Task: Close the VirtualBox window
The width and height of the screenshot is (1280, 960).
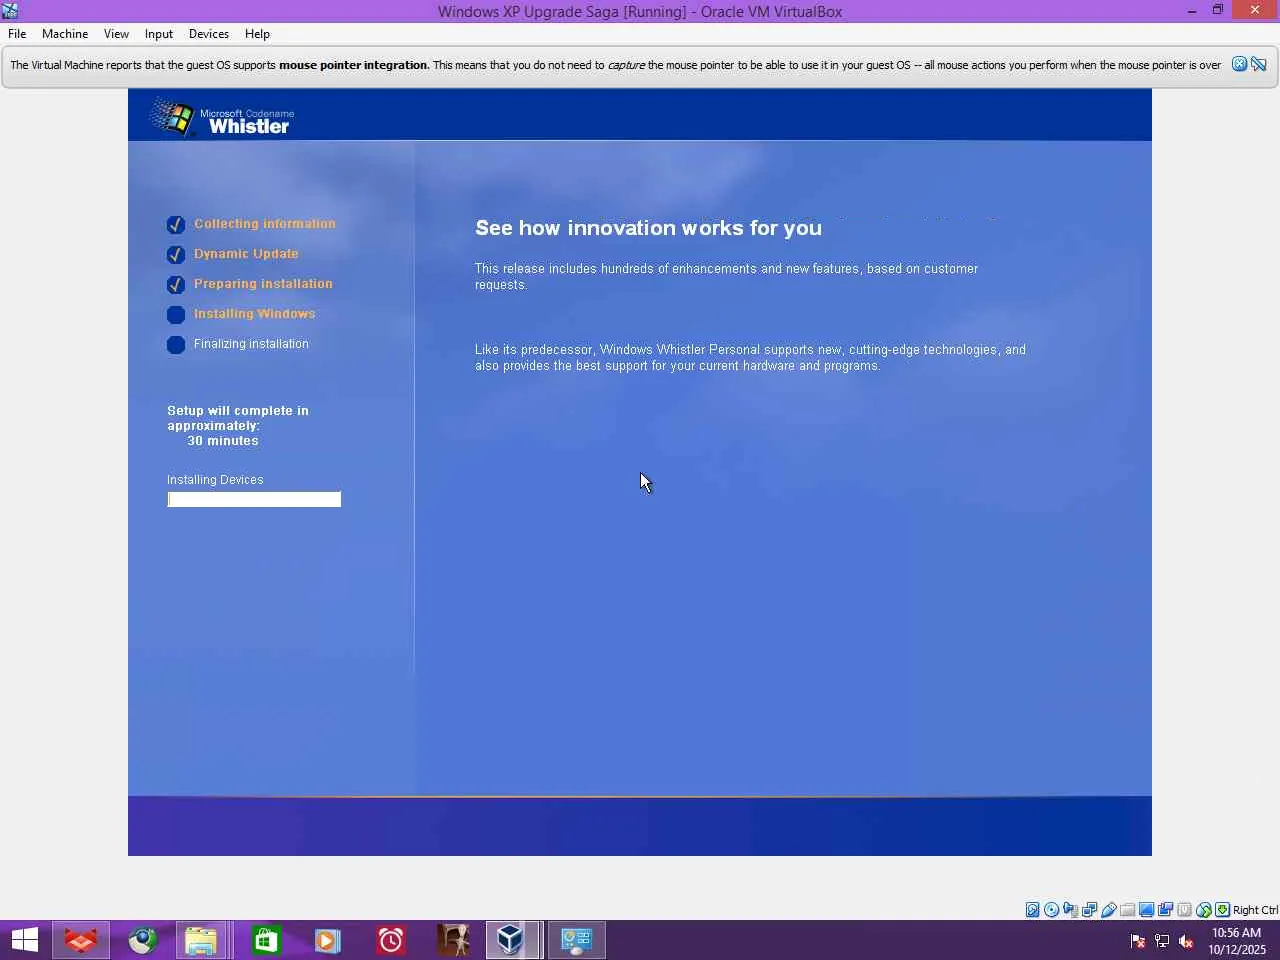Action: (x=1255, y=11)
